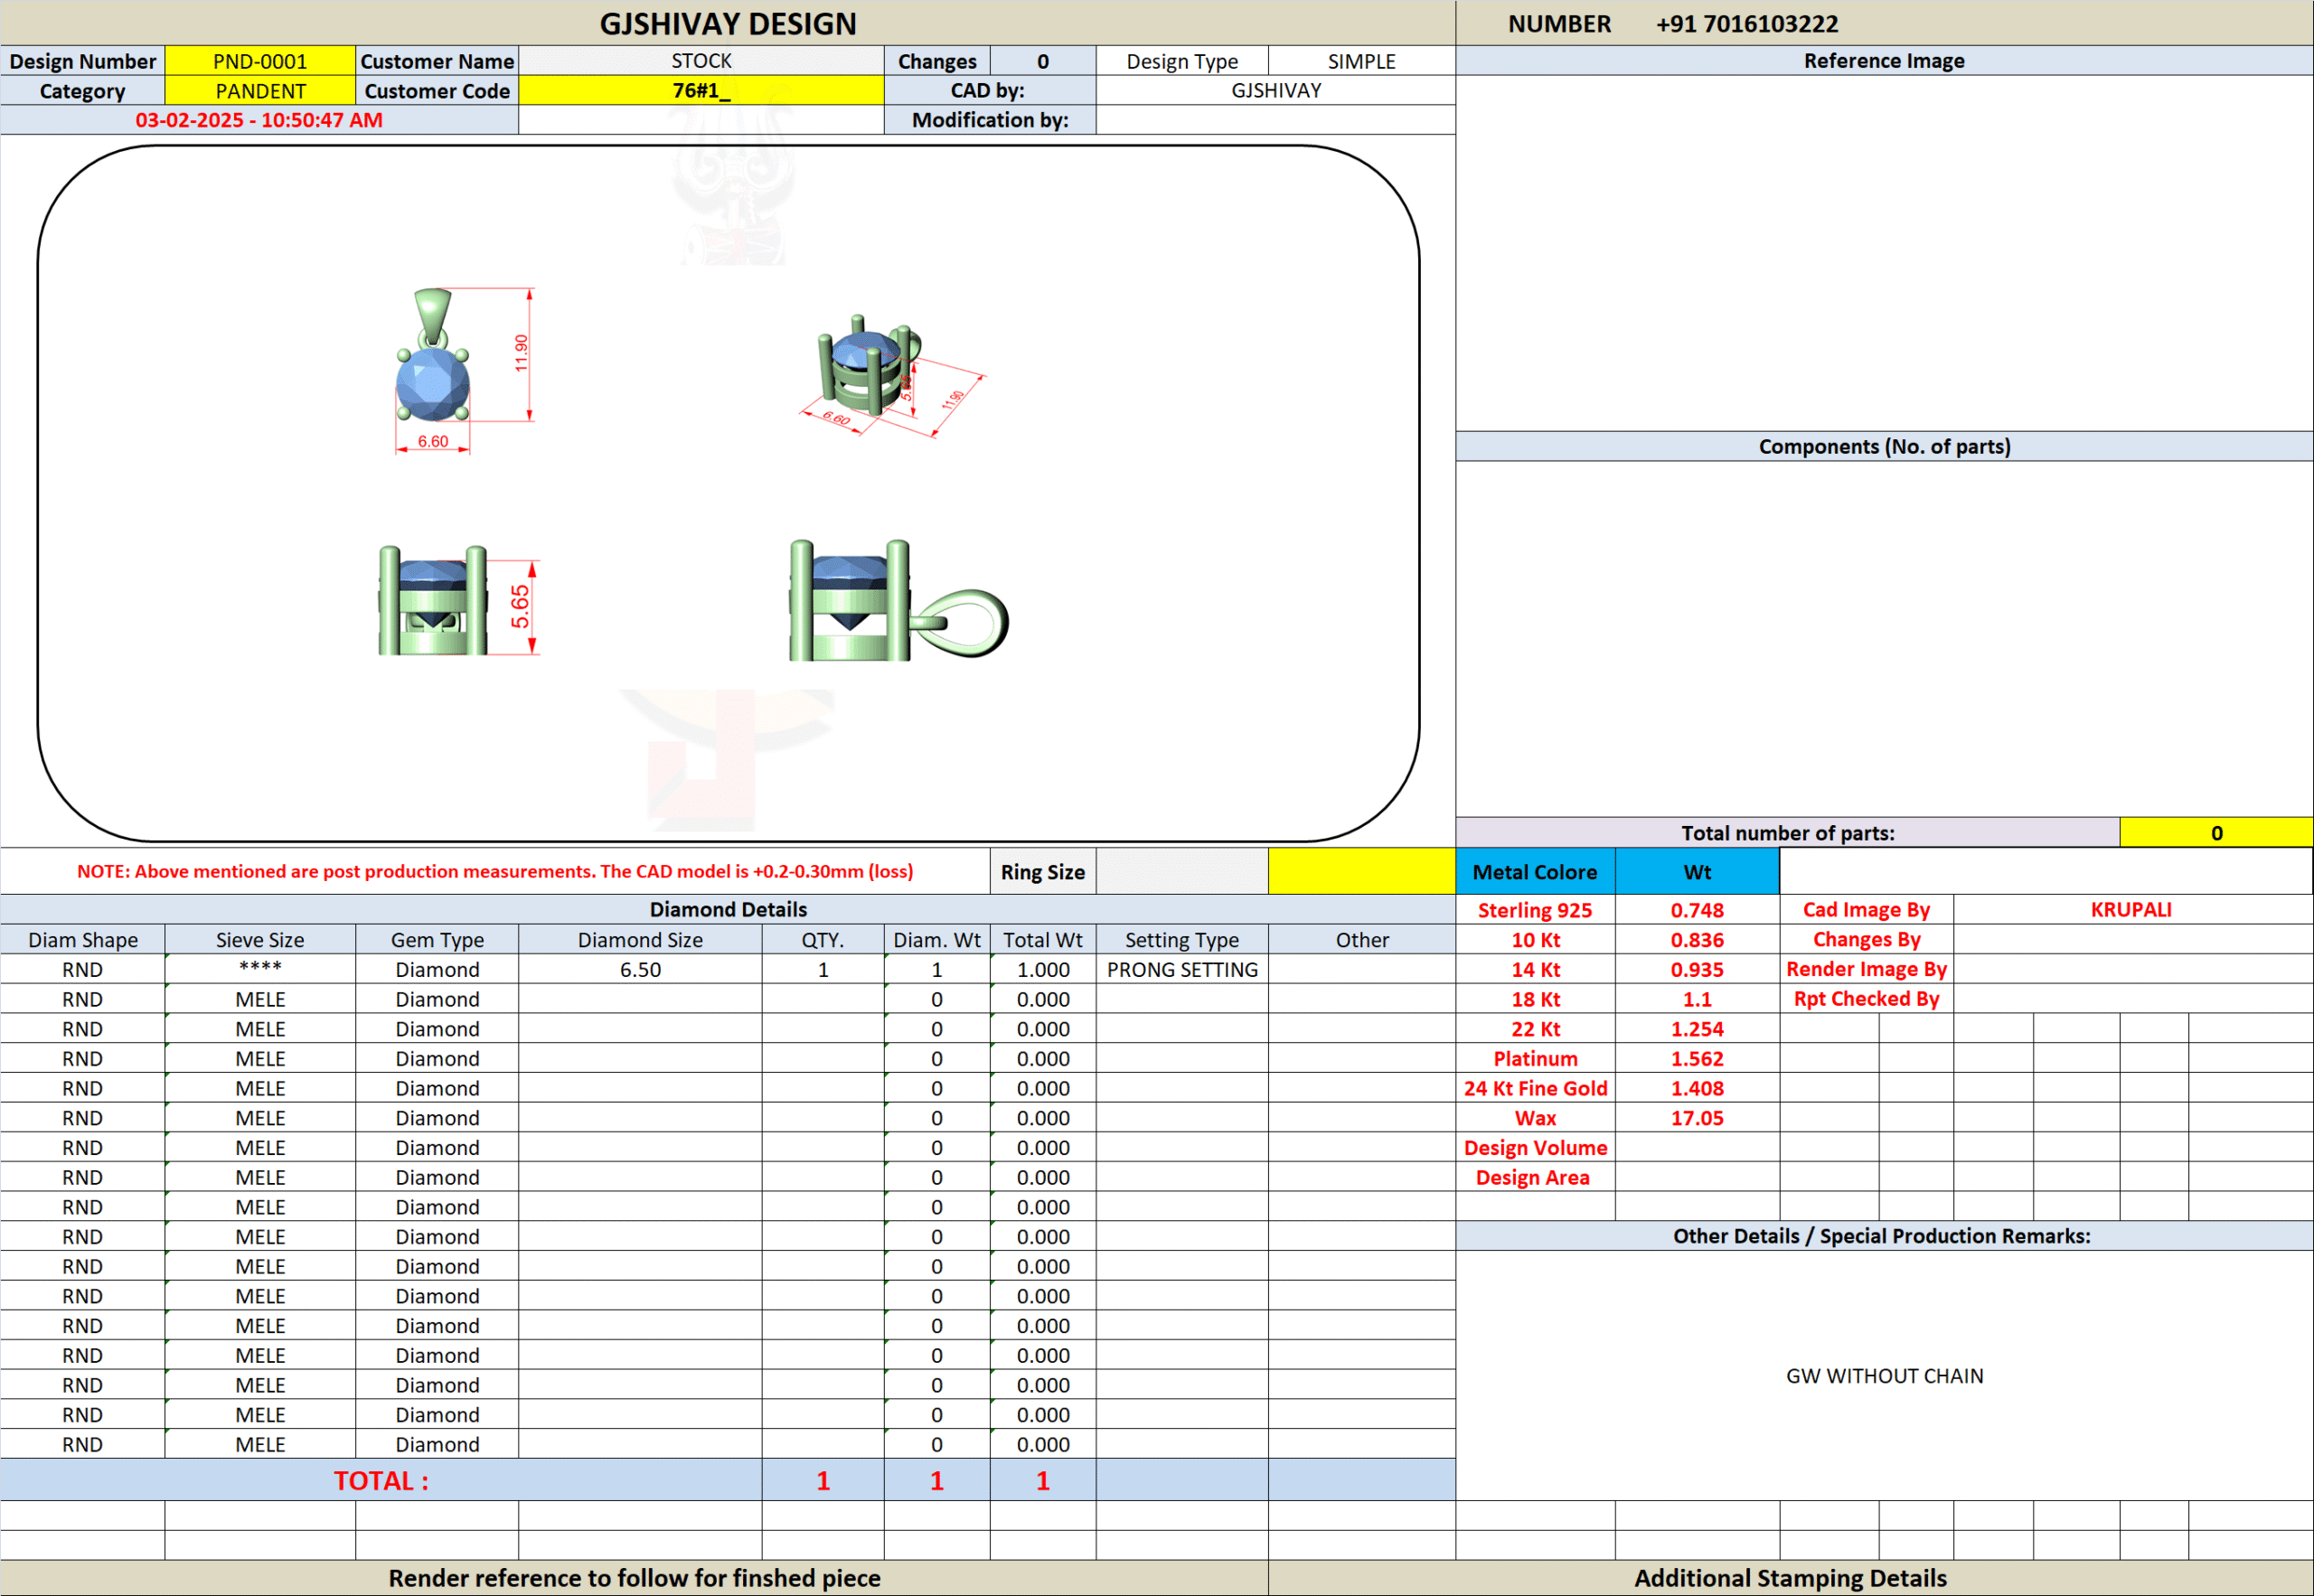Select the blue Metal Colore header cell
The width and height of the screenshot is (2314, 1596).
[x=1535, y=872]
